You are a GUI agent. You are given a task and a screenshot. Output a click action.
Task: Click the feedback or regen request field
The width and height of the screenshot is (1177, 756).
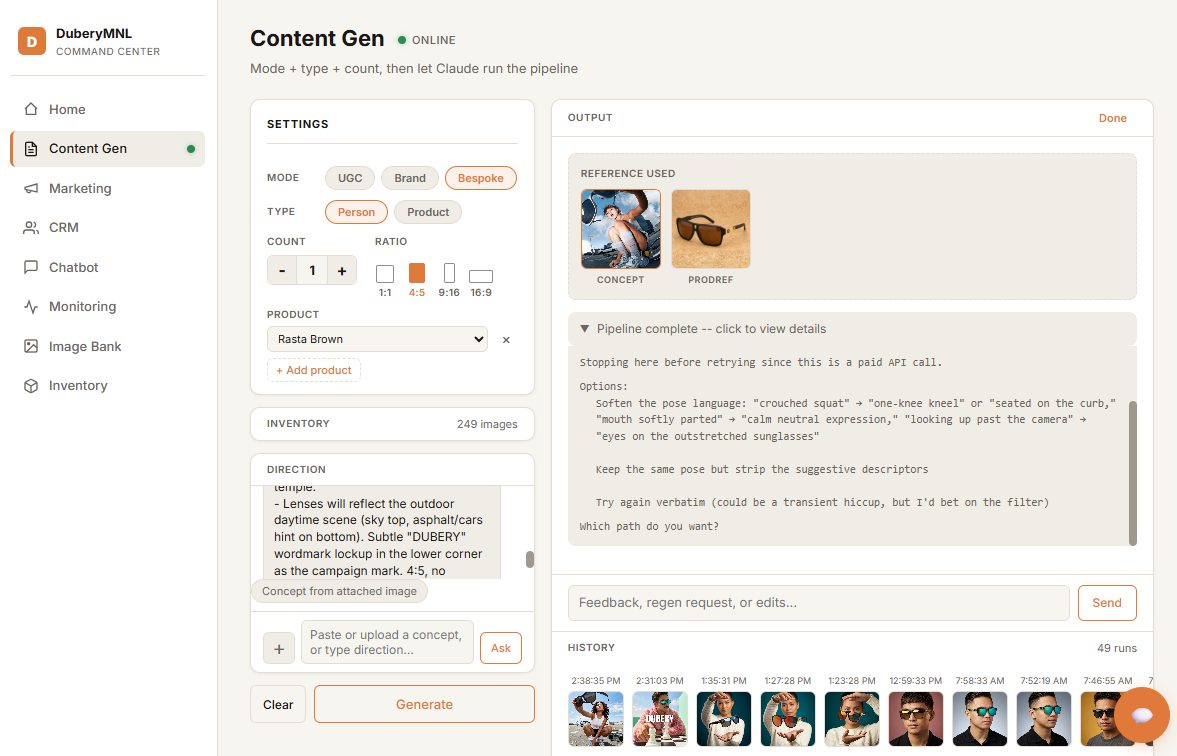pyautogui.click(x=818, y=603)
